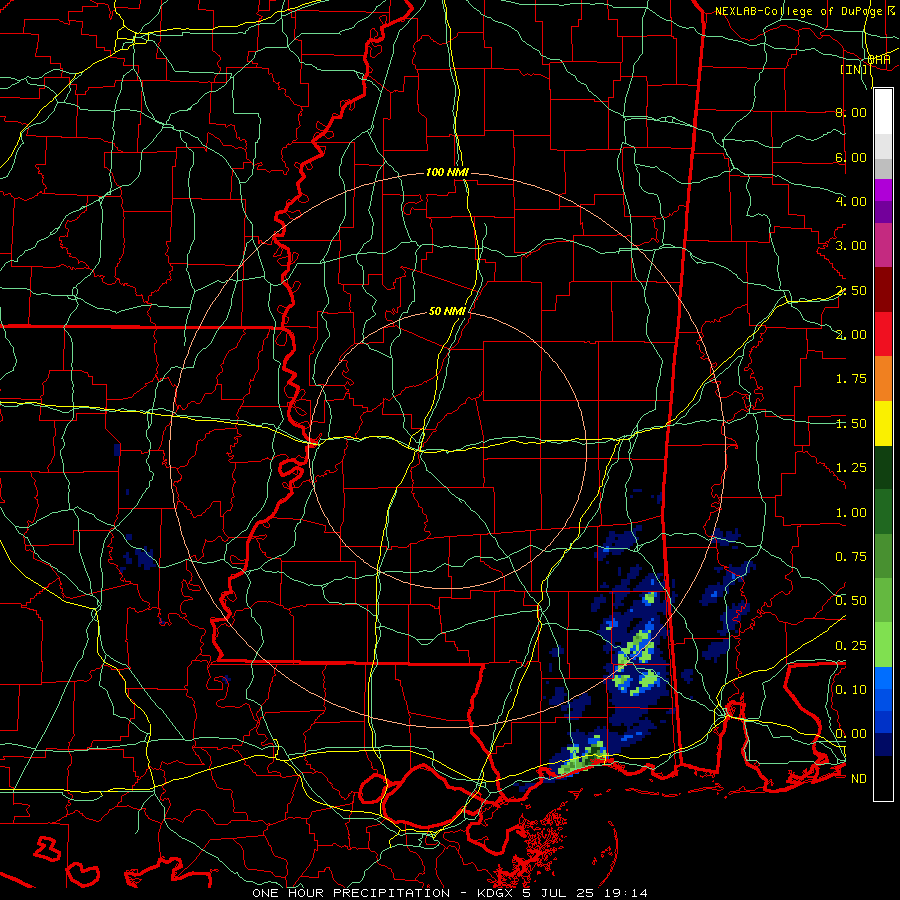
Task: Click the 50 NMI range ring label
Action: 447,311
